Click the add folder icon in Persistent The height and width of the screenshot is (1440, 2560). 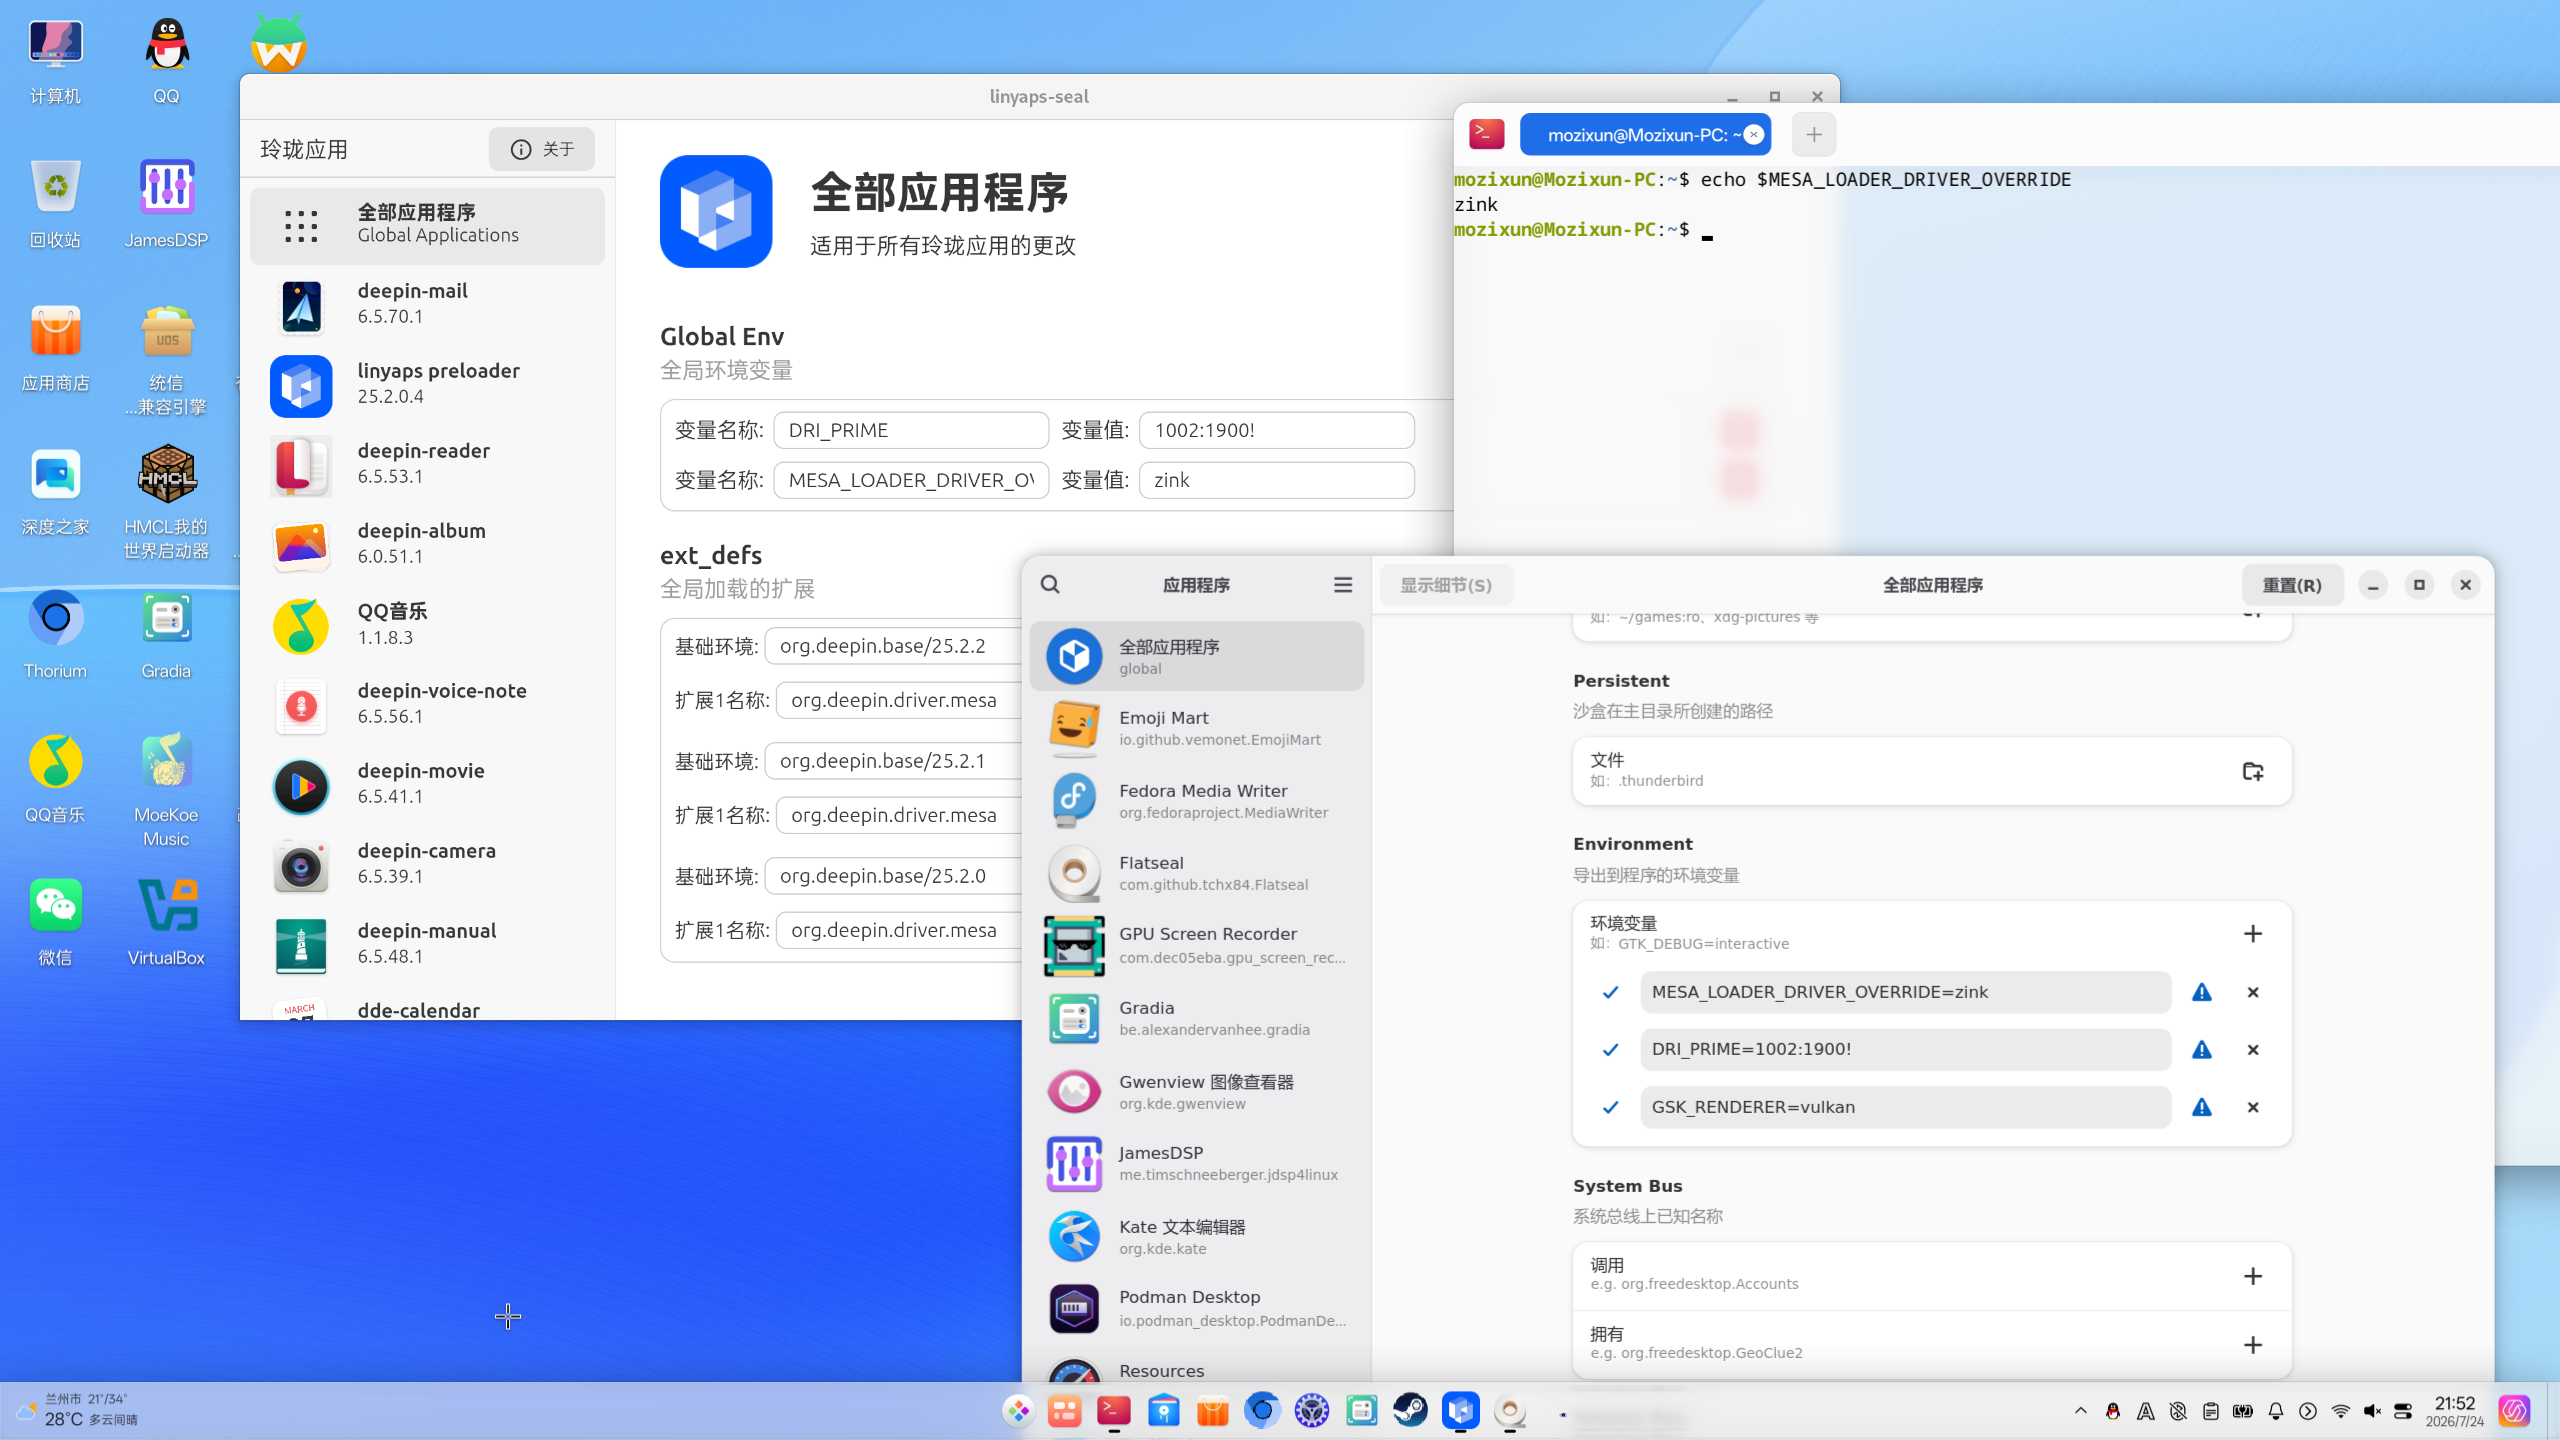(x=2252, y=771)
